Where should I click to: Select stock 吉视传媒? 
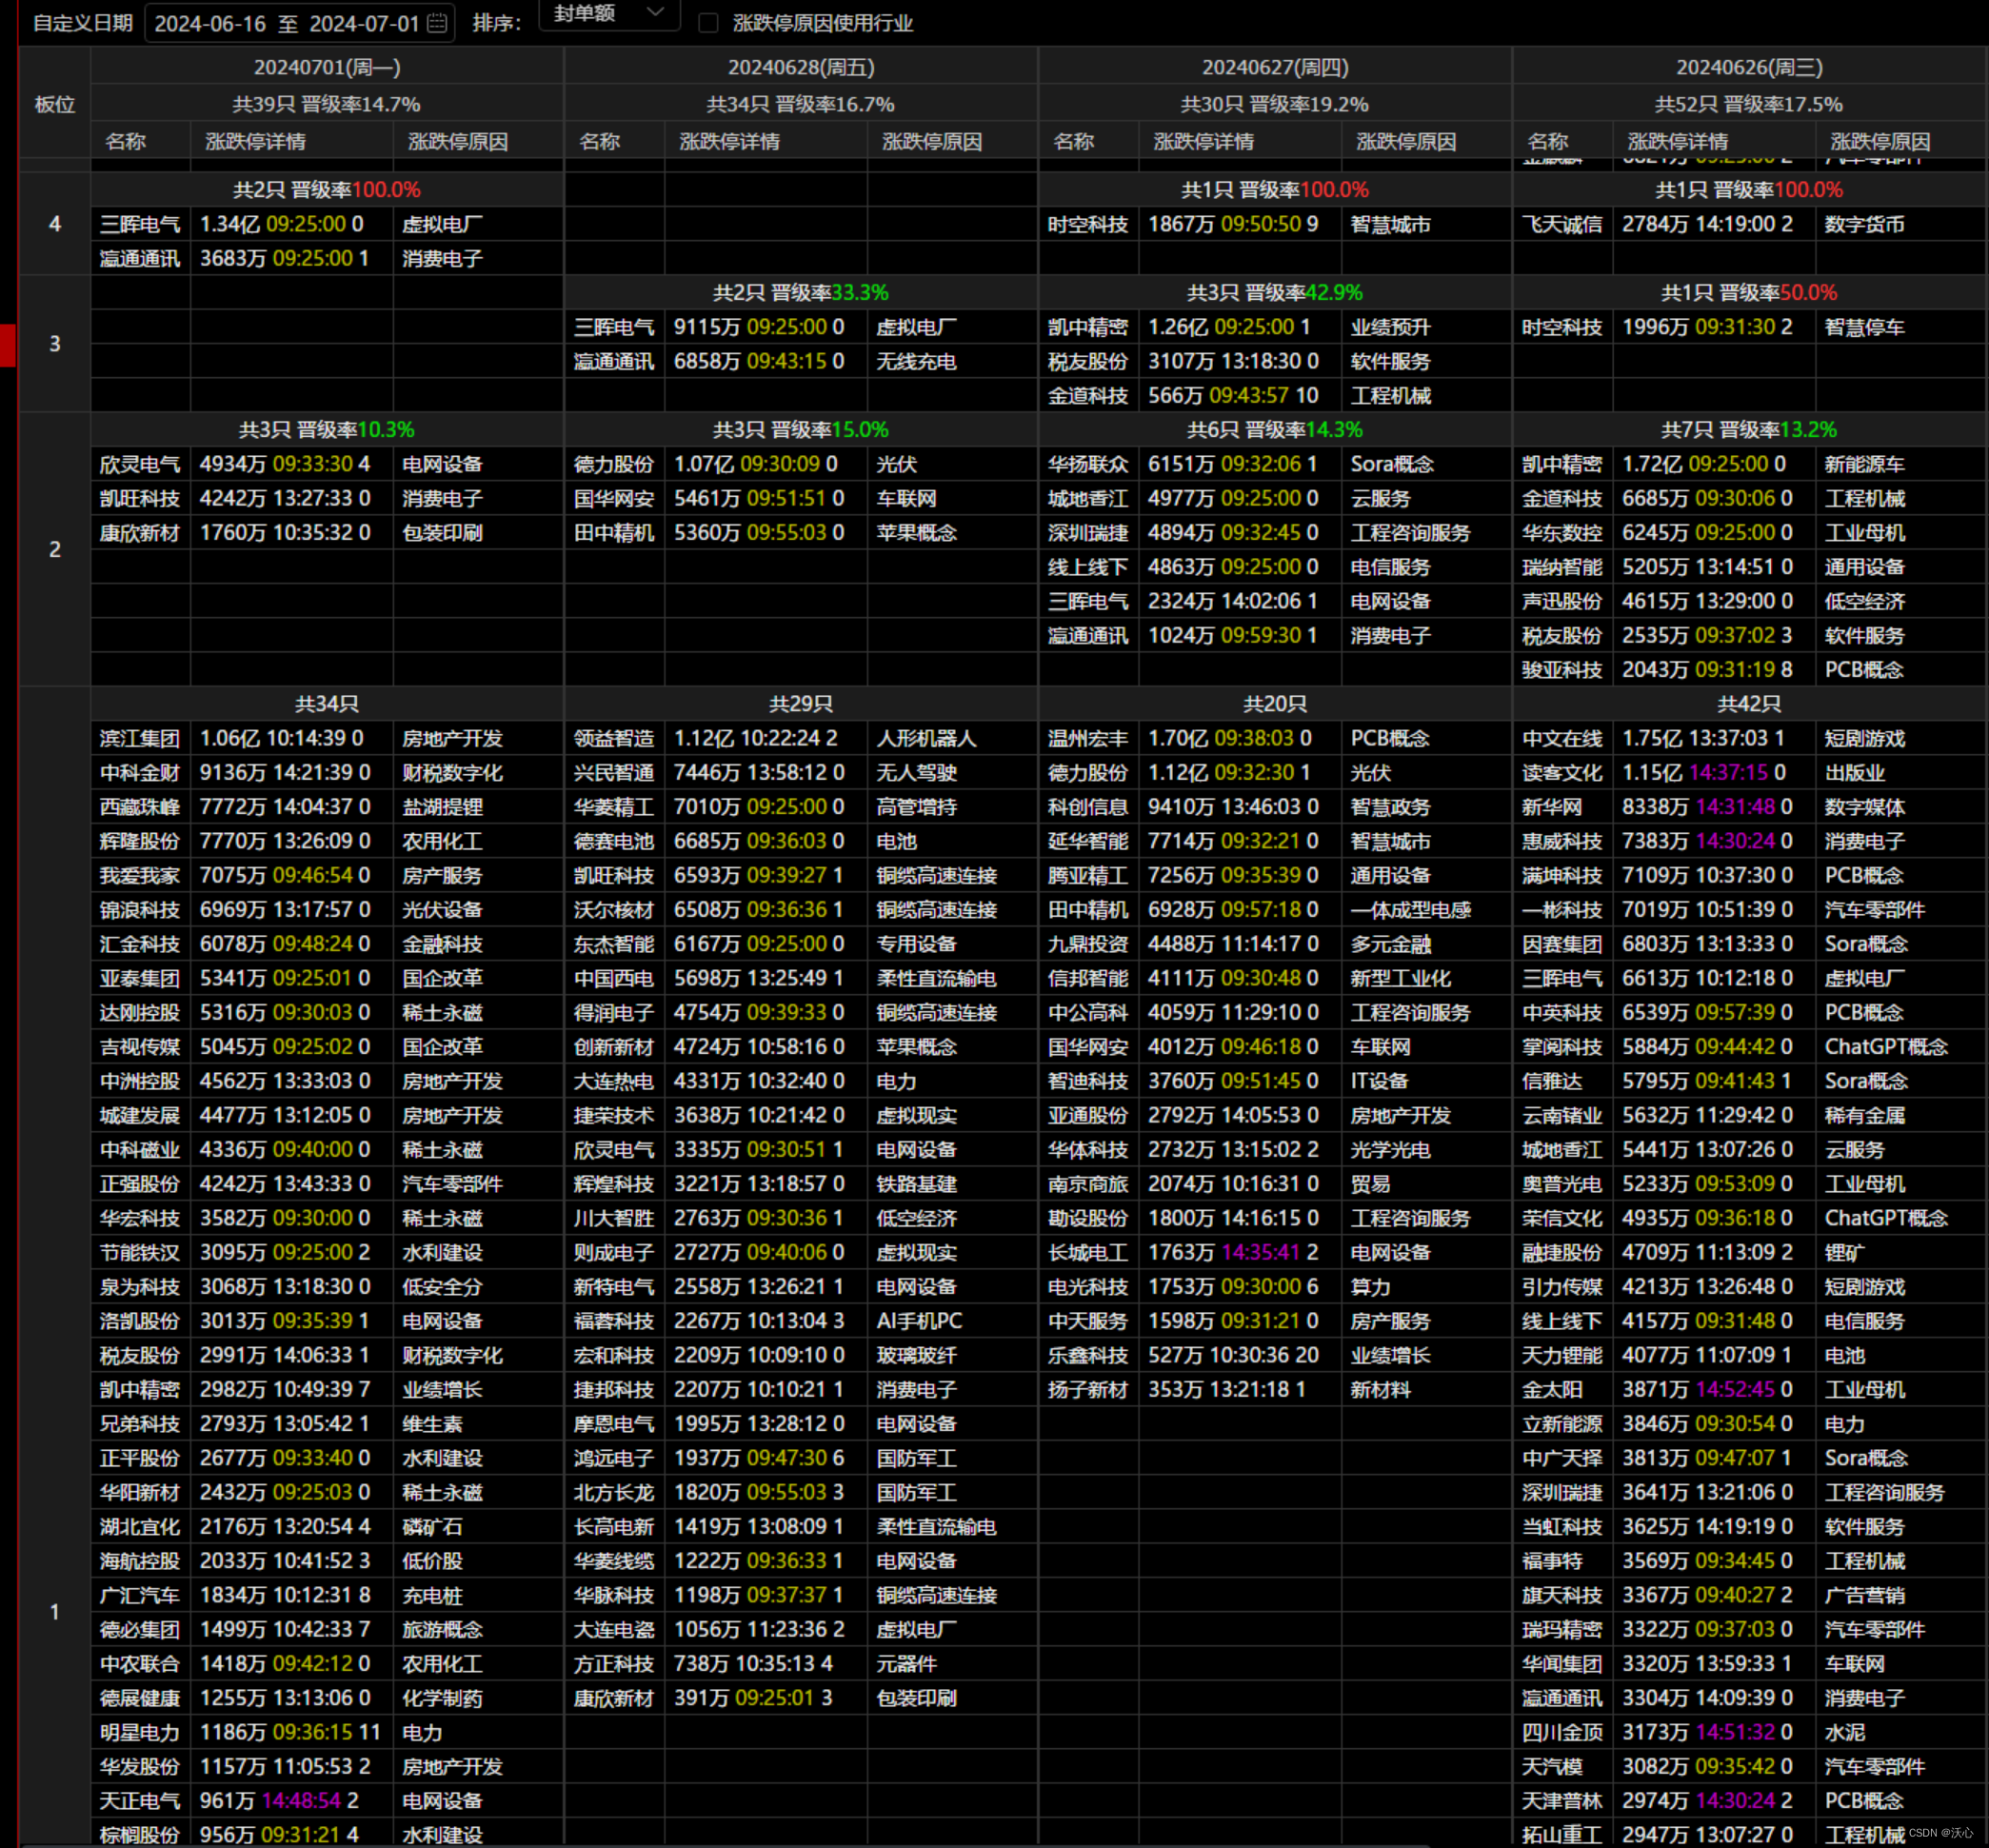140,1047
